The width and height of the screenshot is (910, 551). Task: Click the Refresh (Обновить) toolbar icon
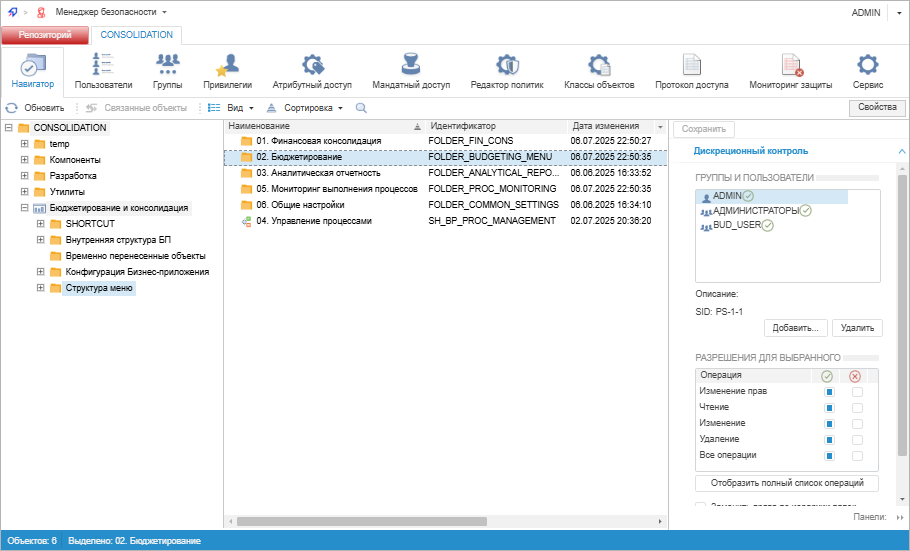coord(12,108)
